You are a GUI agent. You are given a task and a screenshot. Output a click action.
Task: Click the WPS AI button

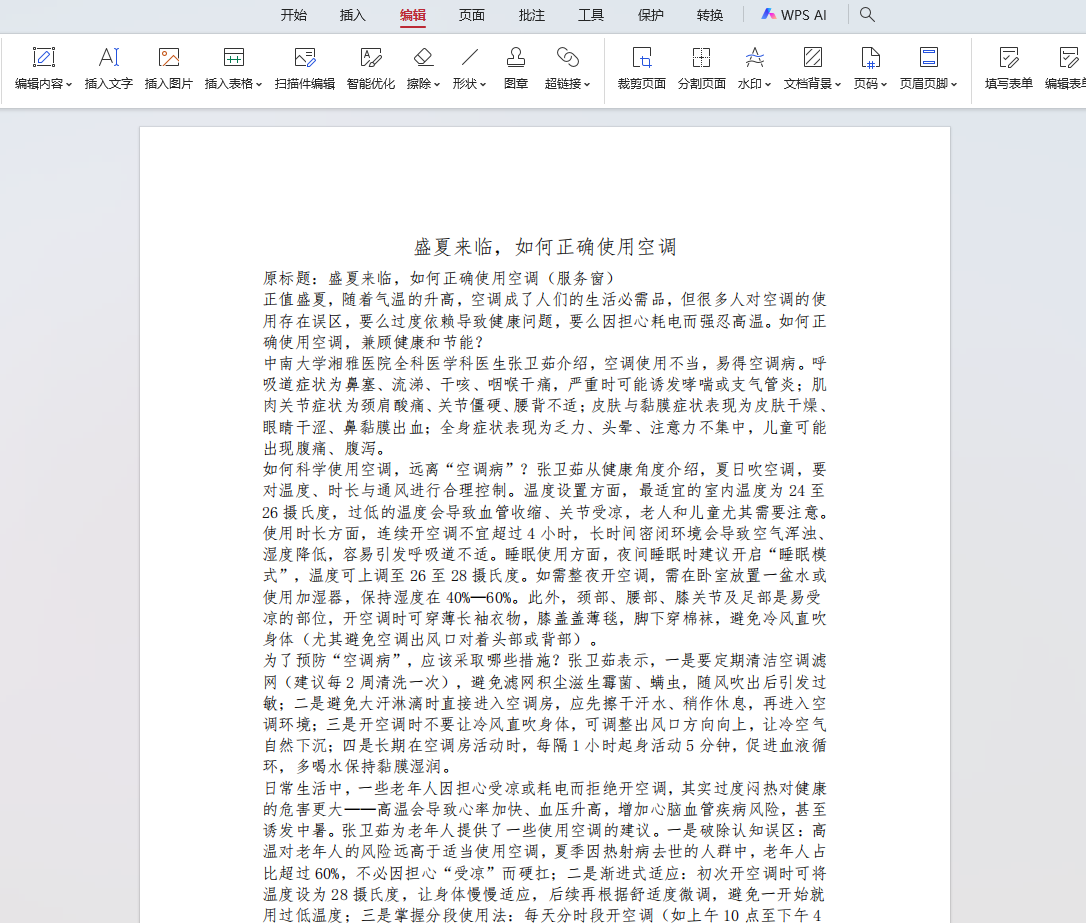click(794, 15)
